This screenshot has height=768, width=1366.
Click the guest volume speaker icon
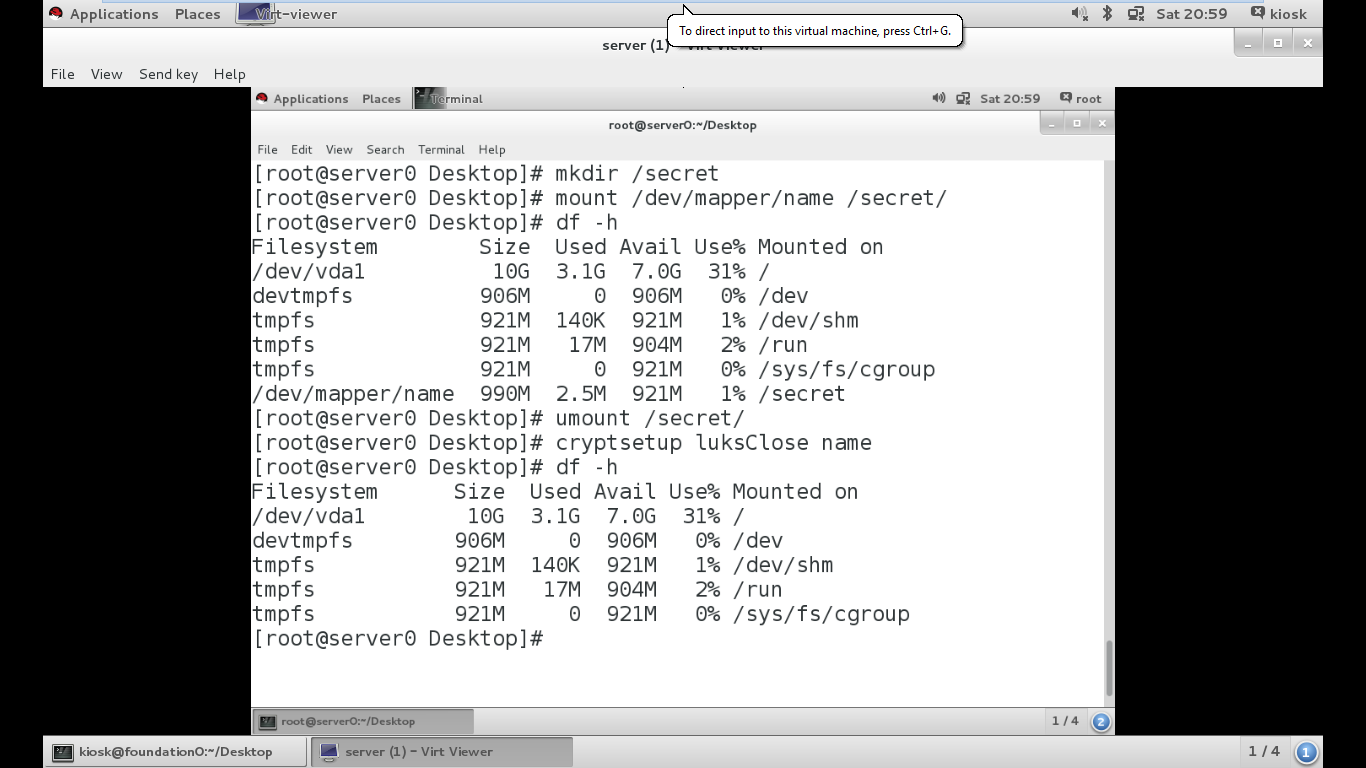tap(938, 98)
